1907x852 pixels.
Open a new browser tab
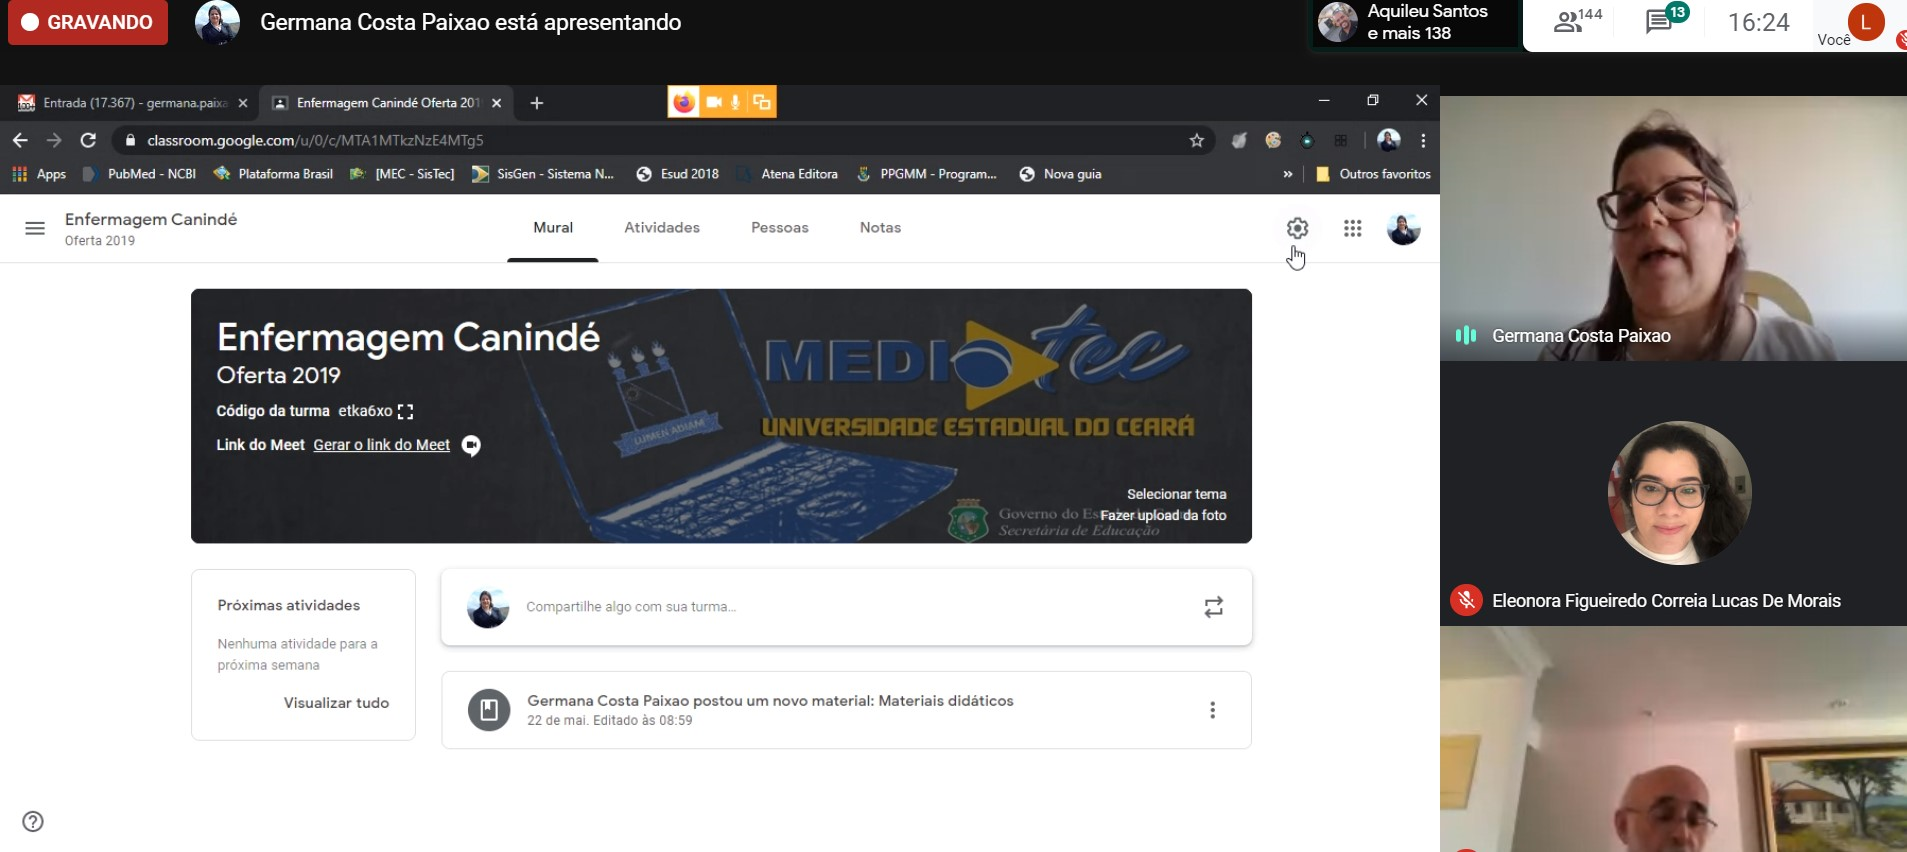click(x=537, y=103)
